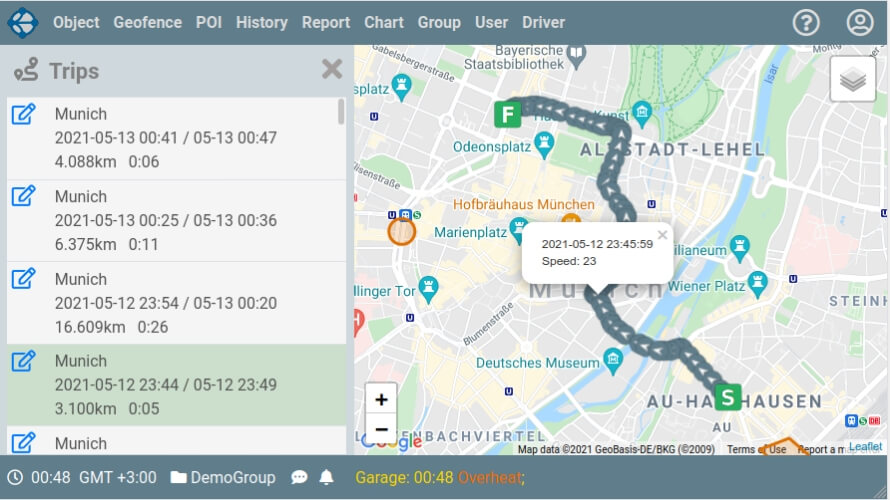Edit the 6.375km Munich trip
The height and width of the screenshot is (500, 890).
24,196
